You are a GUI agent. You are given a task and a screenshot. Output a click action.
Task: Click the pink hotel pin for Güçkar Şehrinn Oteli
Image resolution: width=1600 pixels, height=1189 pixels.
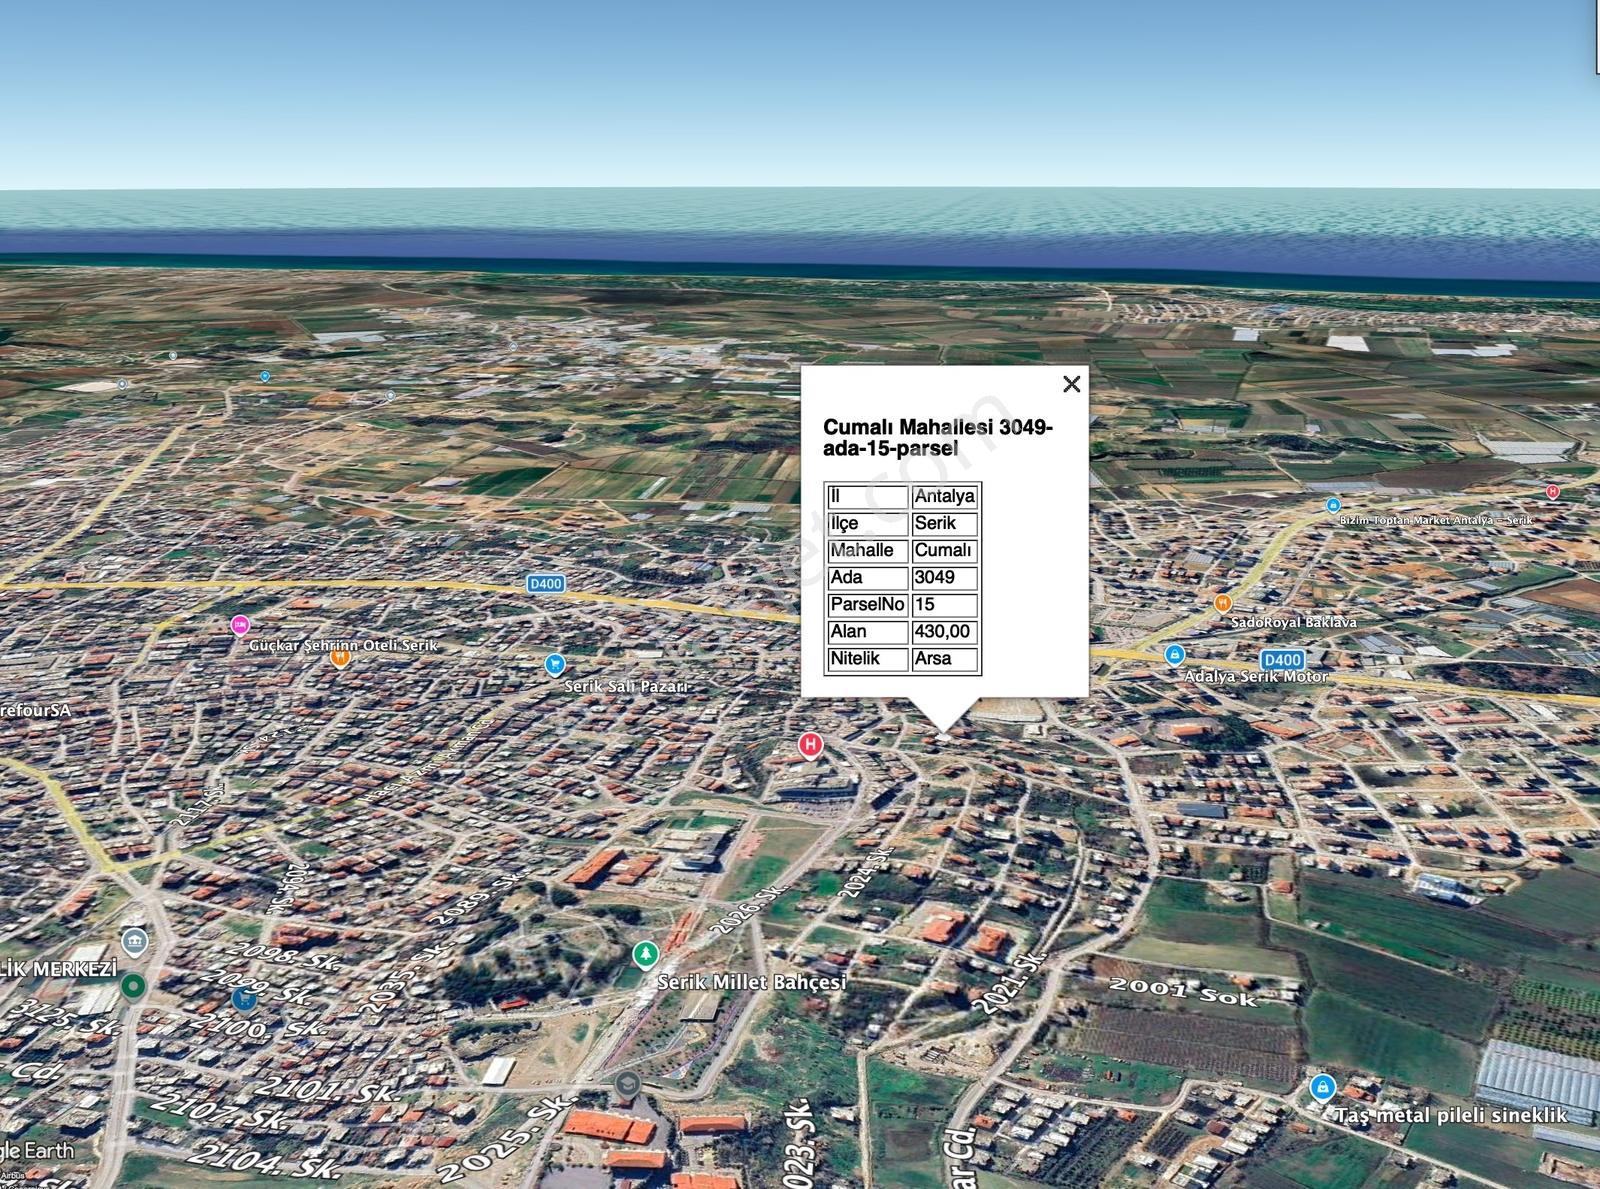pyautogui.click(x=240, y=625)
